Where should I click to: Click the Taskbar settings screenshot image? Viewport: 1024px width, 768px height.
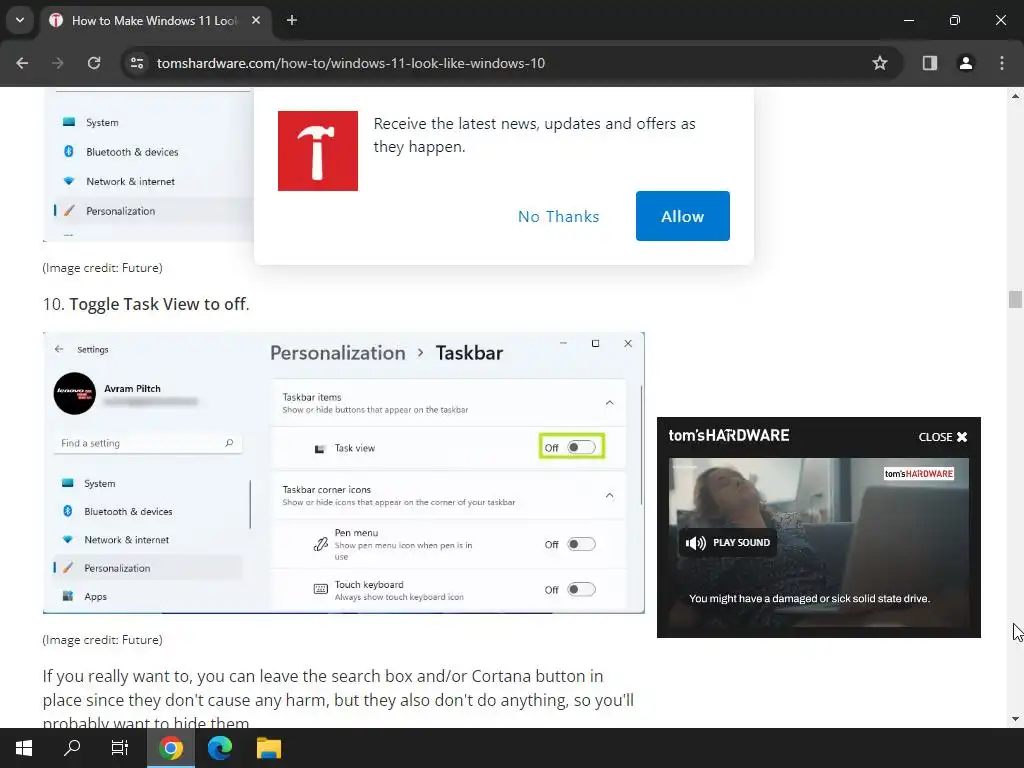click(344, 473)
